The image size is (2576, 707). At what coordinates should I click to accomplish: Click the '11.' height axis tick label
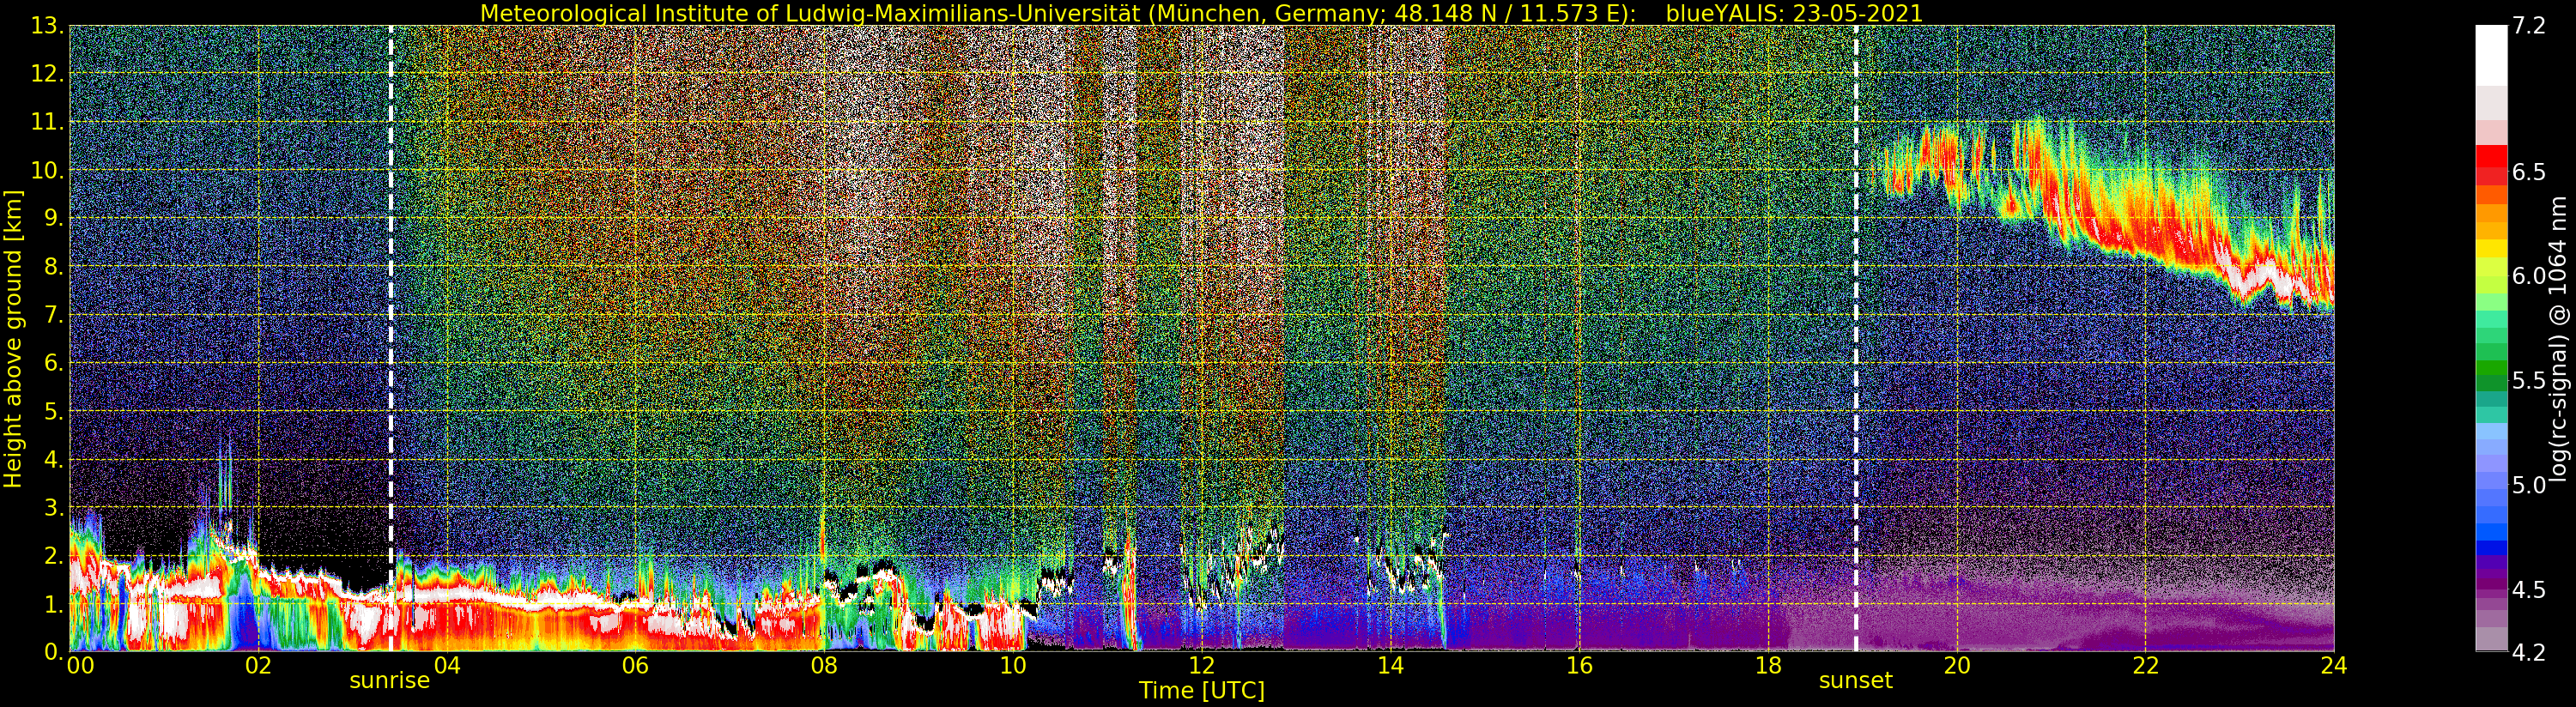(x=48, y=122)
